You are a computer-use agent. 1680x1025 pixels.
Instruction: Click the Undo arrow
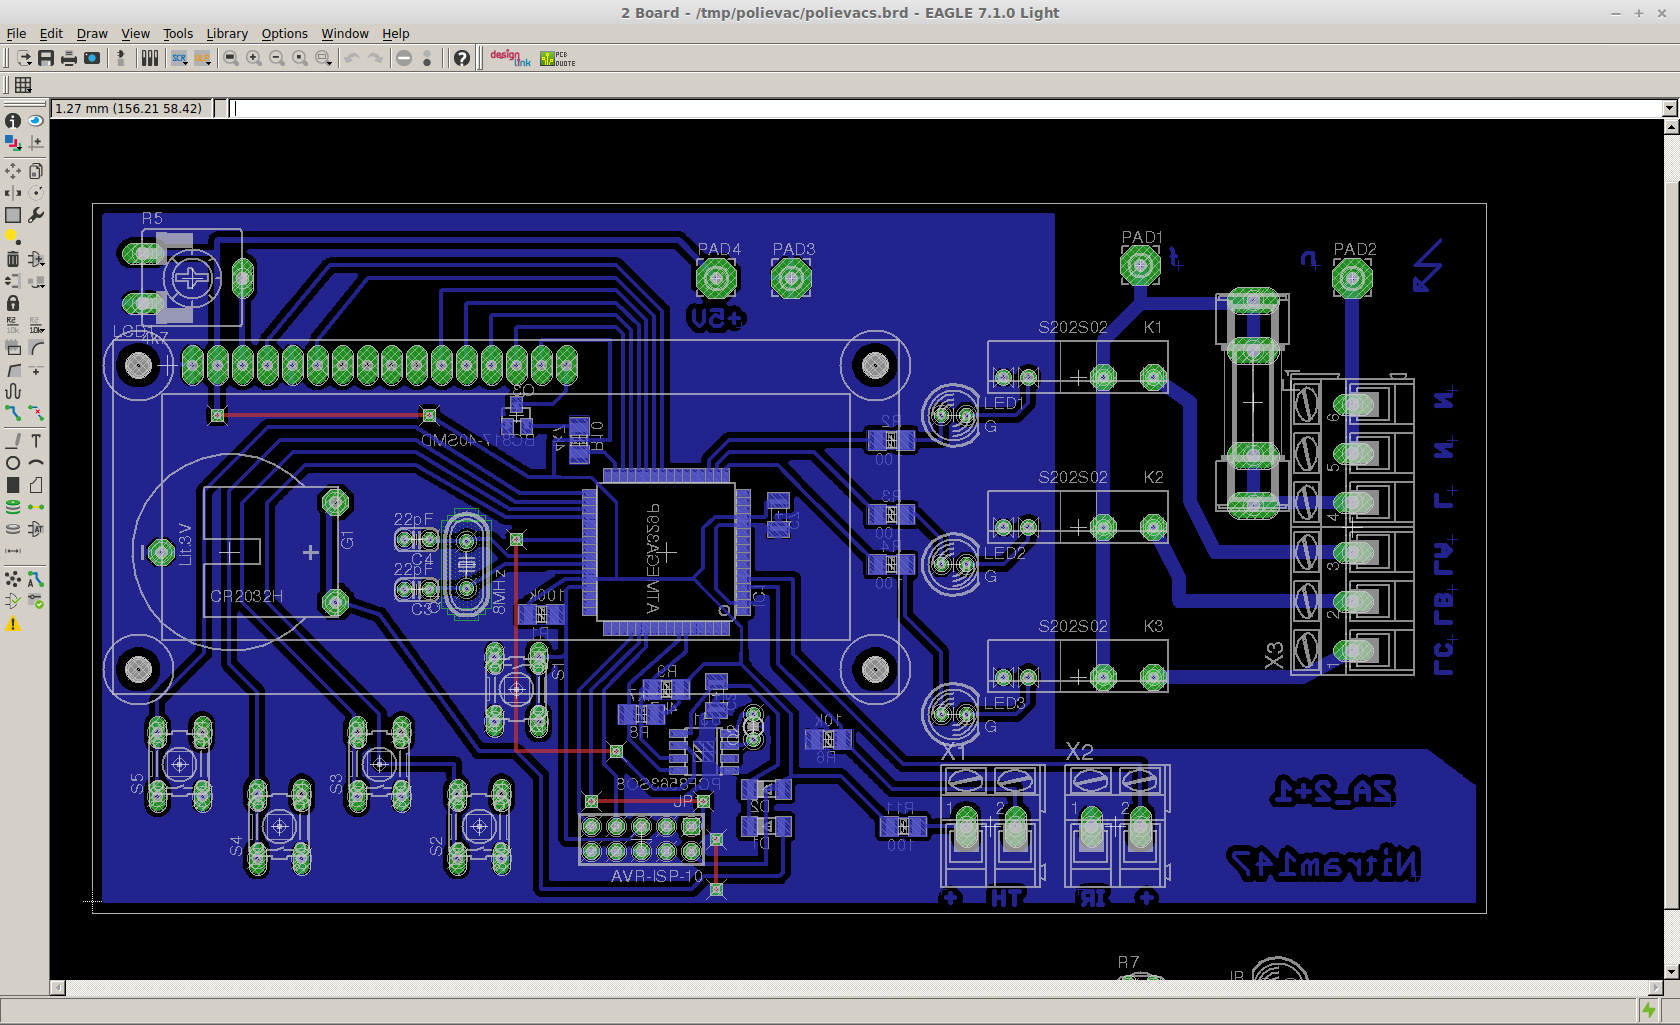tap(352, 58)
